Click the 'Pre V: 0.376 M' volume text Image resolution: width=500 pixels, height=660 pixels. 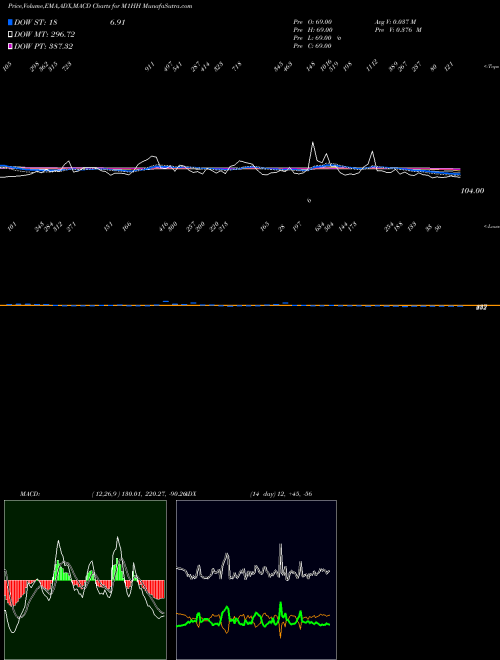click(x=398, y=30)
